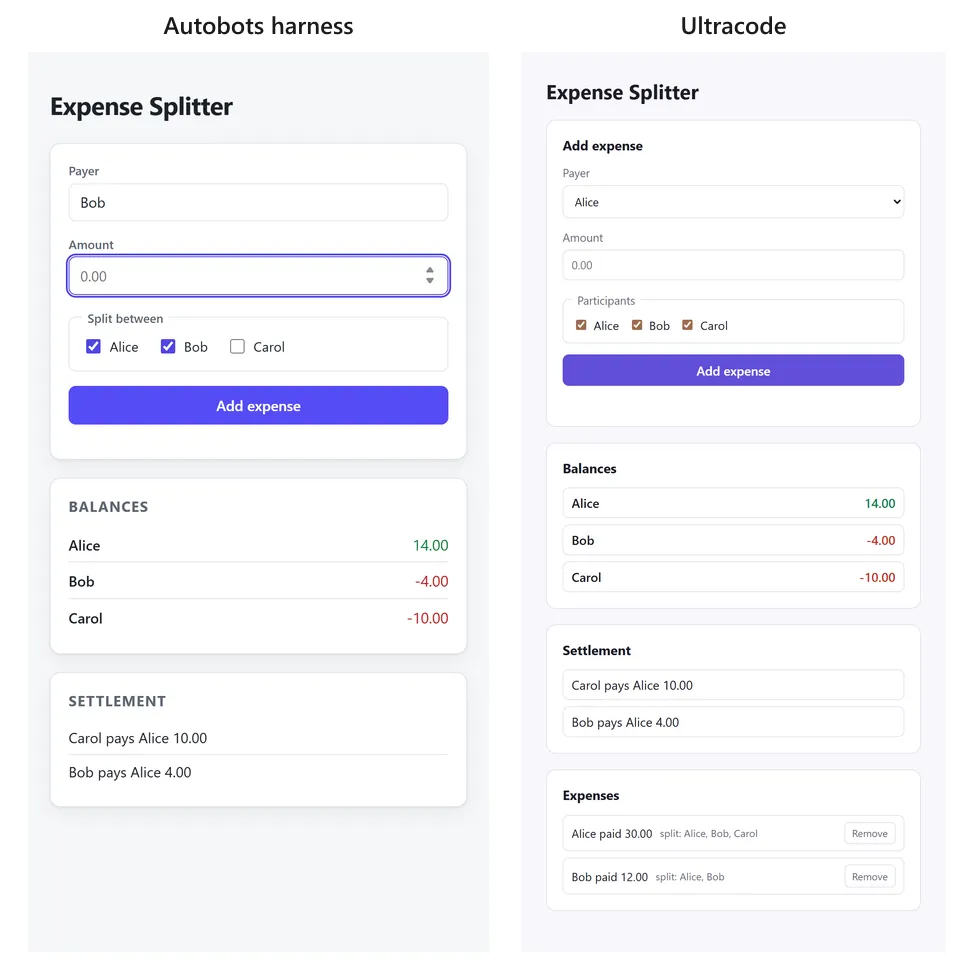Screen dimensions: 974x980
Task: Remove the Alice paid 30.00 expense
Action: pyautogui.click(x=870, y=834)
